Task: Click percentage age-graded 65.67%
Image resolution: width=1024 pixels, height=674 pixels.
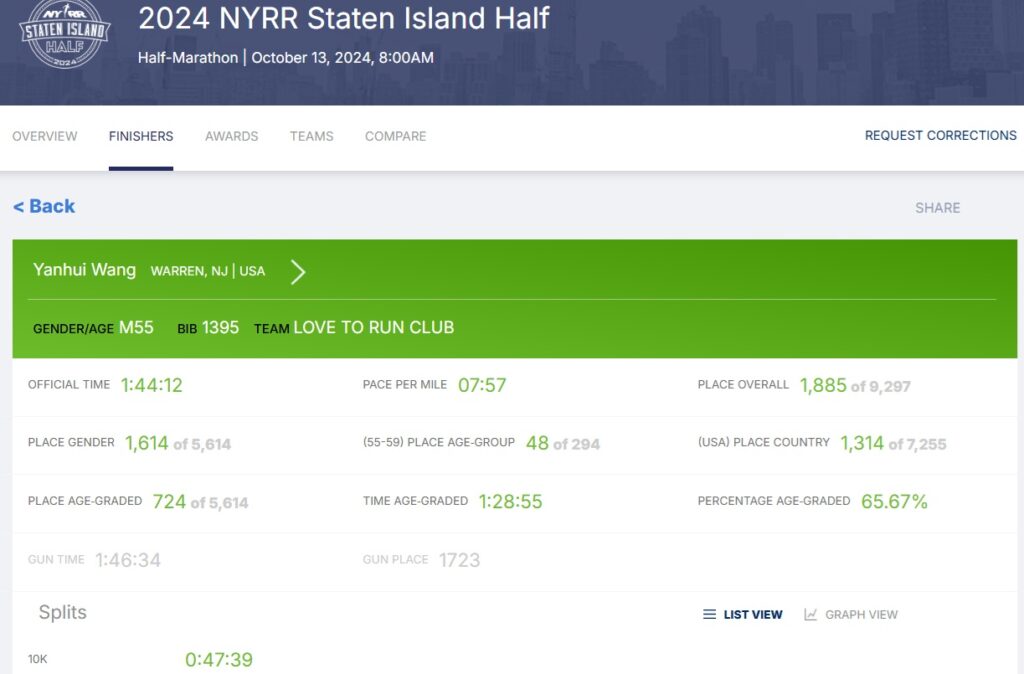Action: click(894, 502)
